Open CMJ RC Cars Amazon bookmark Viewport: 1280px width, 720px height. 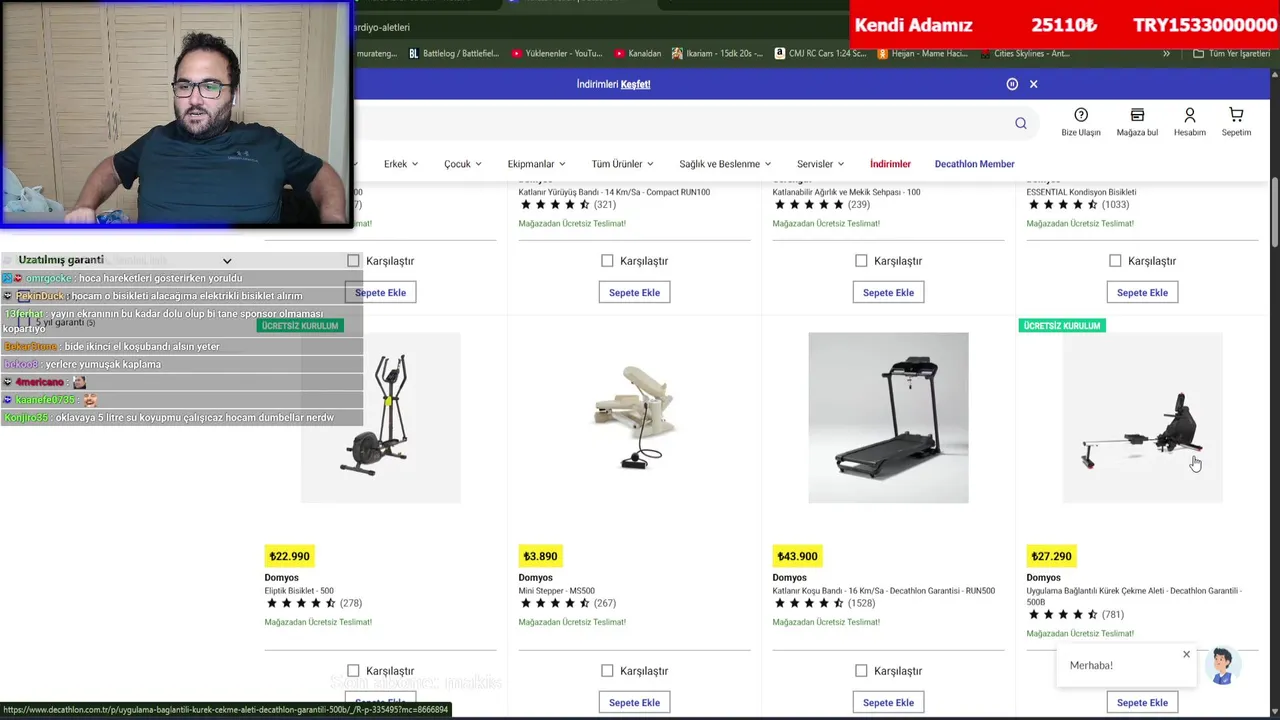tap(820, 54)
